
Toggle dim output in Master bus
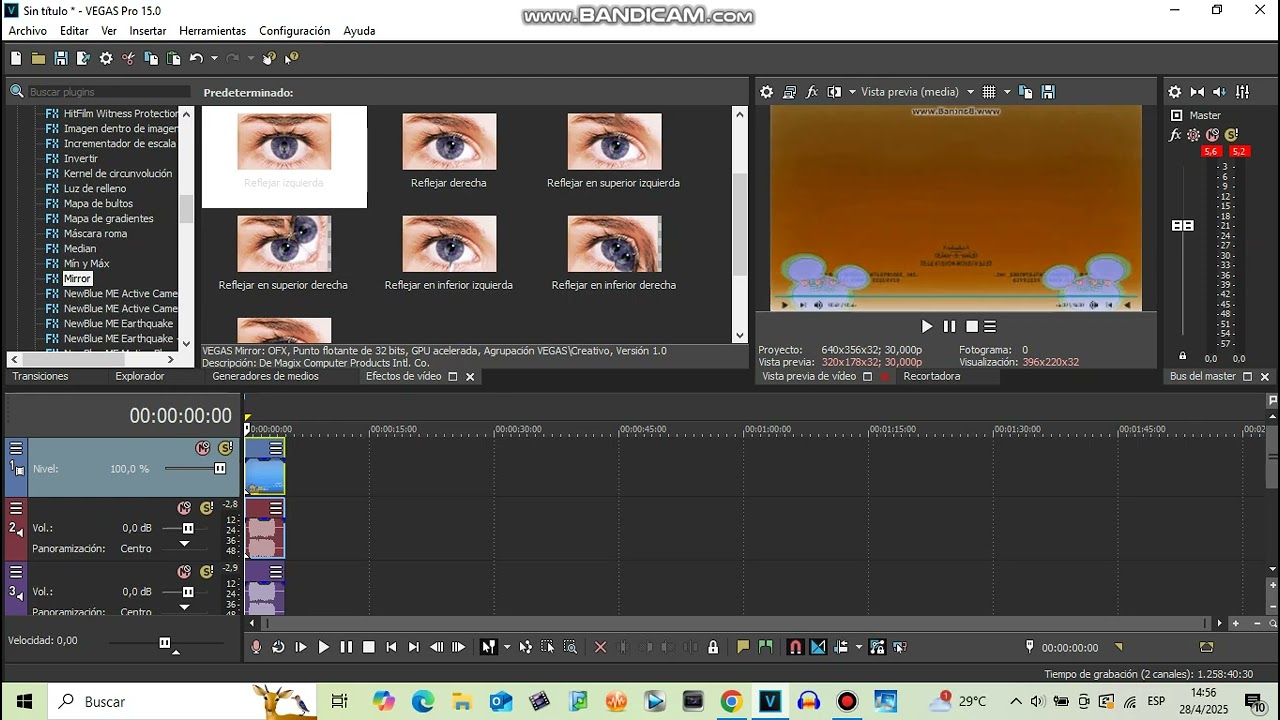pos(1220,92)
